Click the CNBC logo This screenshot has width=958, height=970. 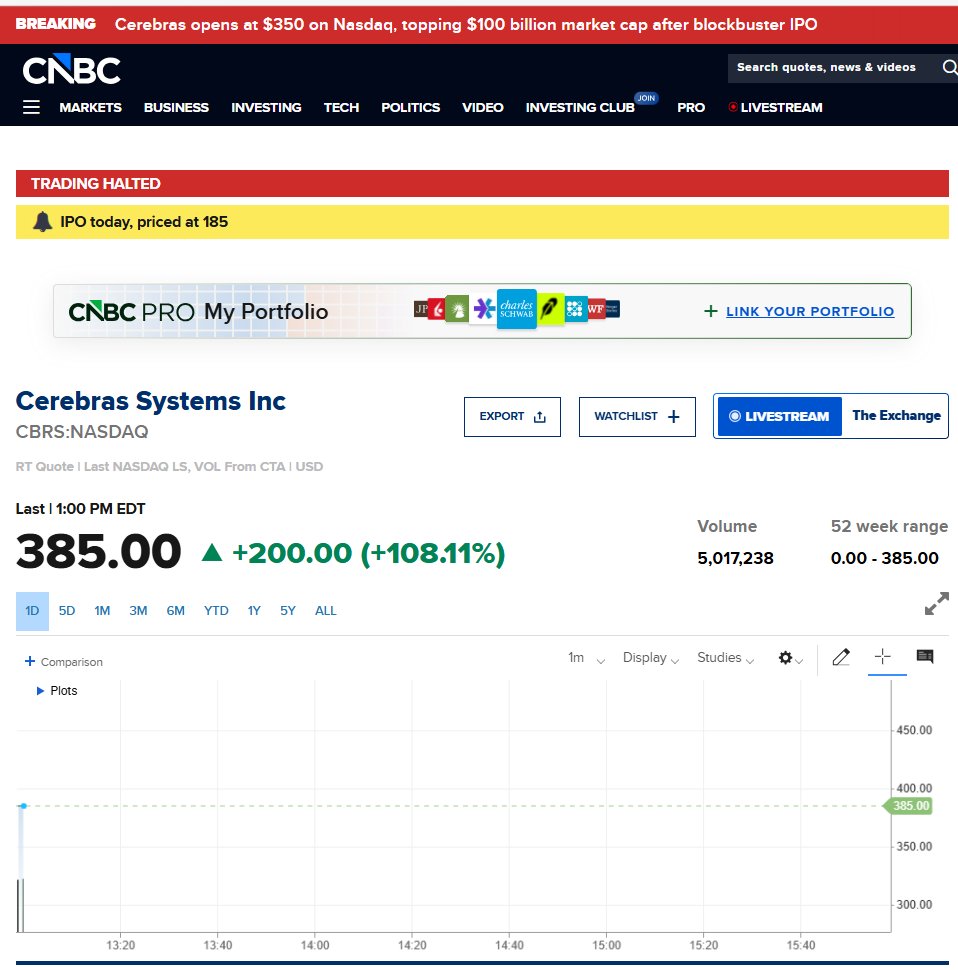(71, 69)
